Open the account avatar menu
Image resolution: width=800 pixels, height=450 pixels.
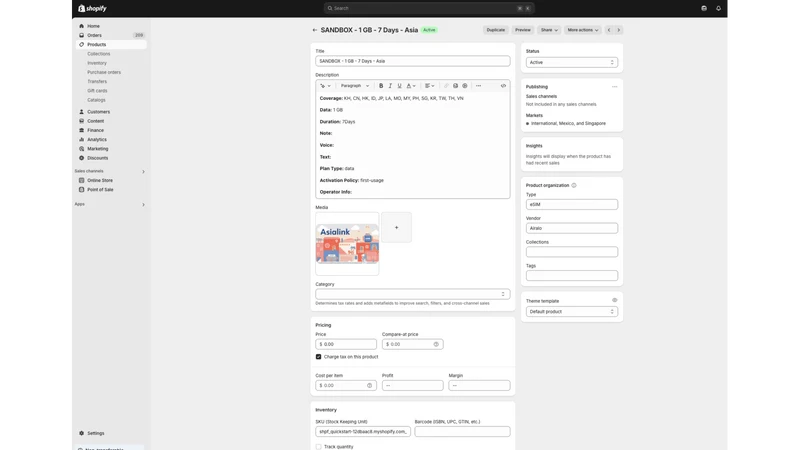point(704,8)
